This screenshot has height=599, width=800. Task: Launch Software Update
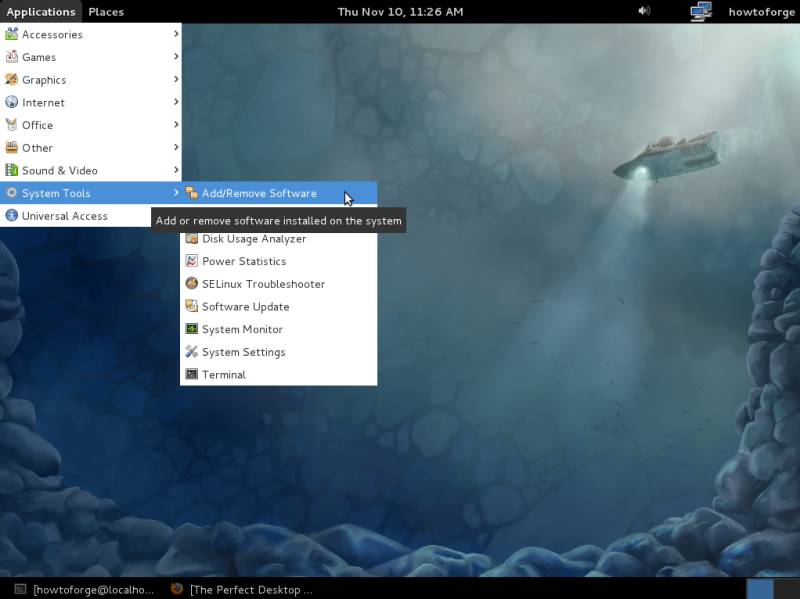(x=279, y=307)
